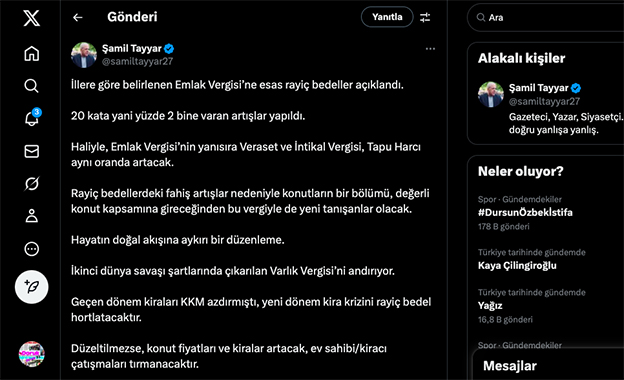Open Kaya Çilingiroğlu trending topic

click(517, 265)
